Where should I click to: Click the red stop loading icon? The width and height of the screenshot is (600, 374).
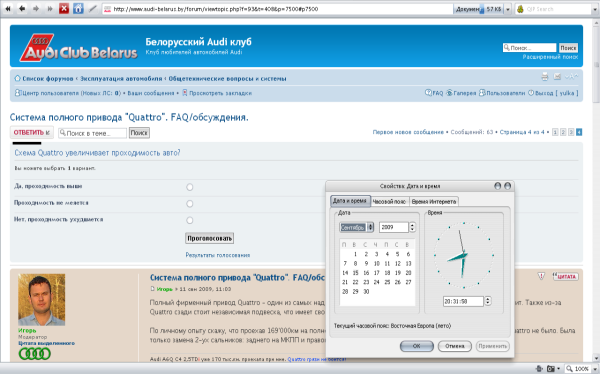click(64, 8)
